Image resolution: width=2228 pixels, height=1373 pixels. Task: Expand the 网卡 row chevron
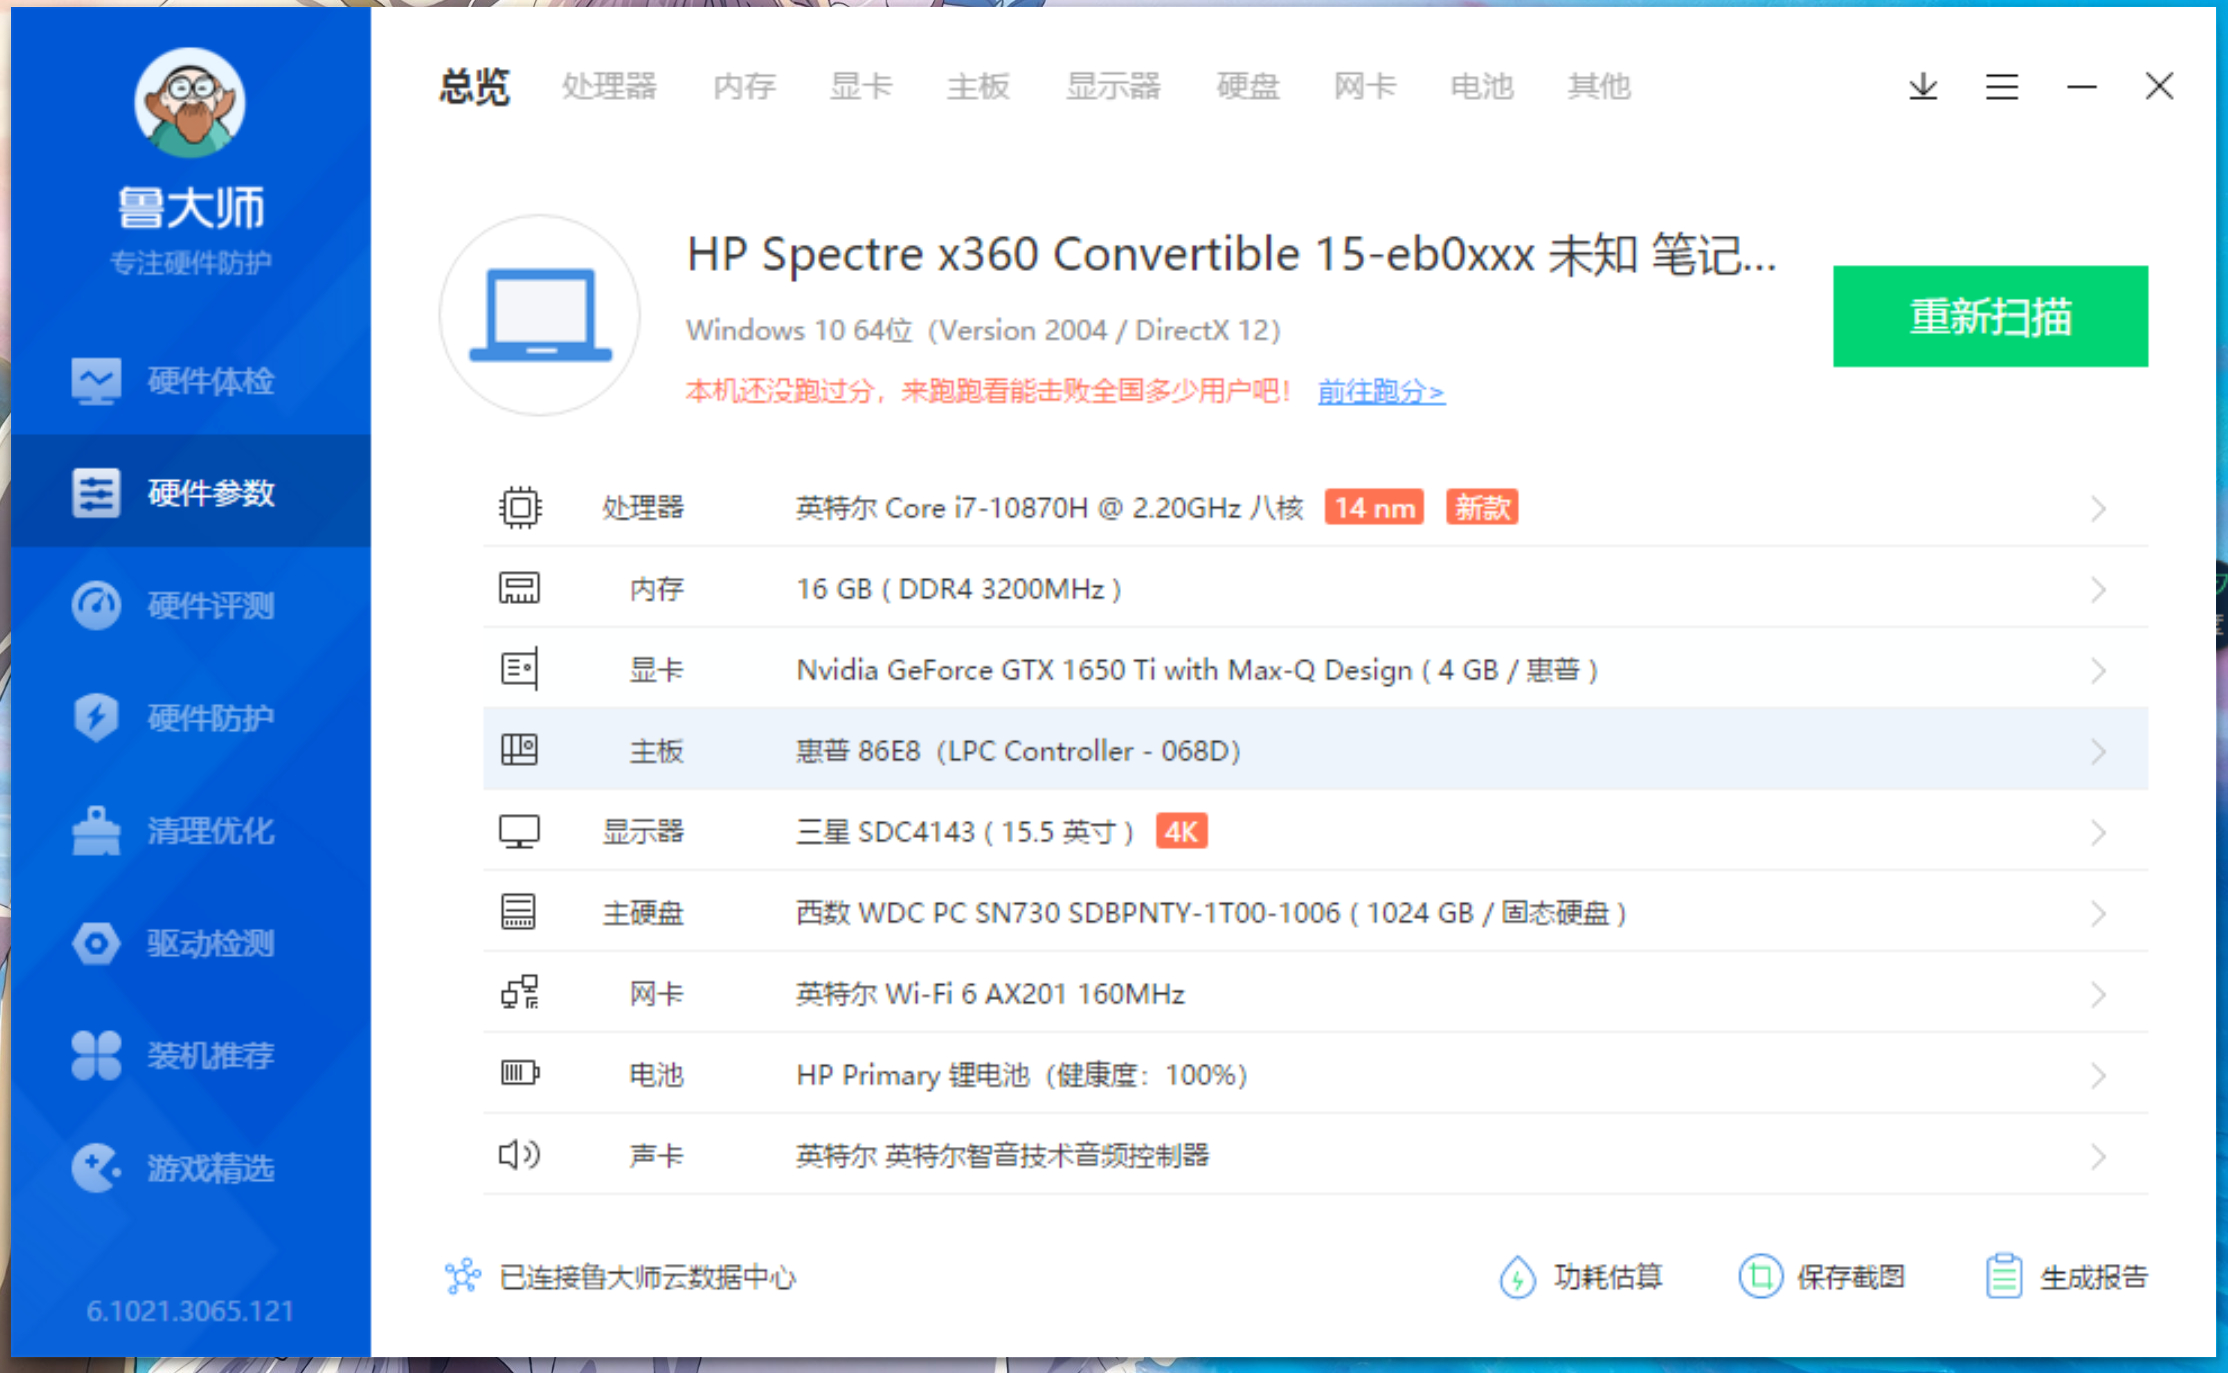pos(2098,995)
